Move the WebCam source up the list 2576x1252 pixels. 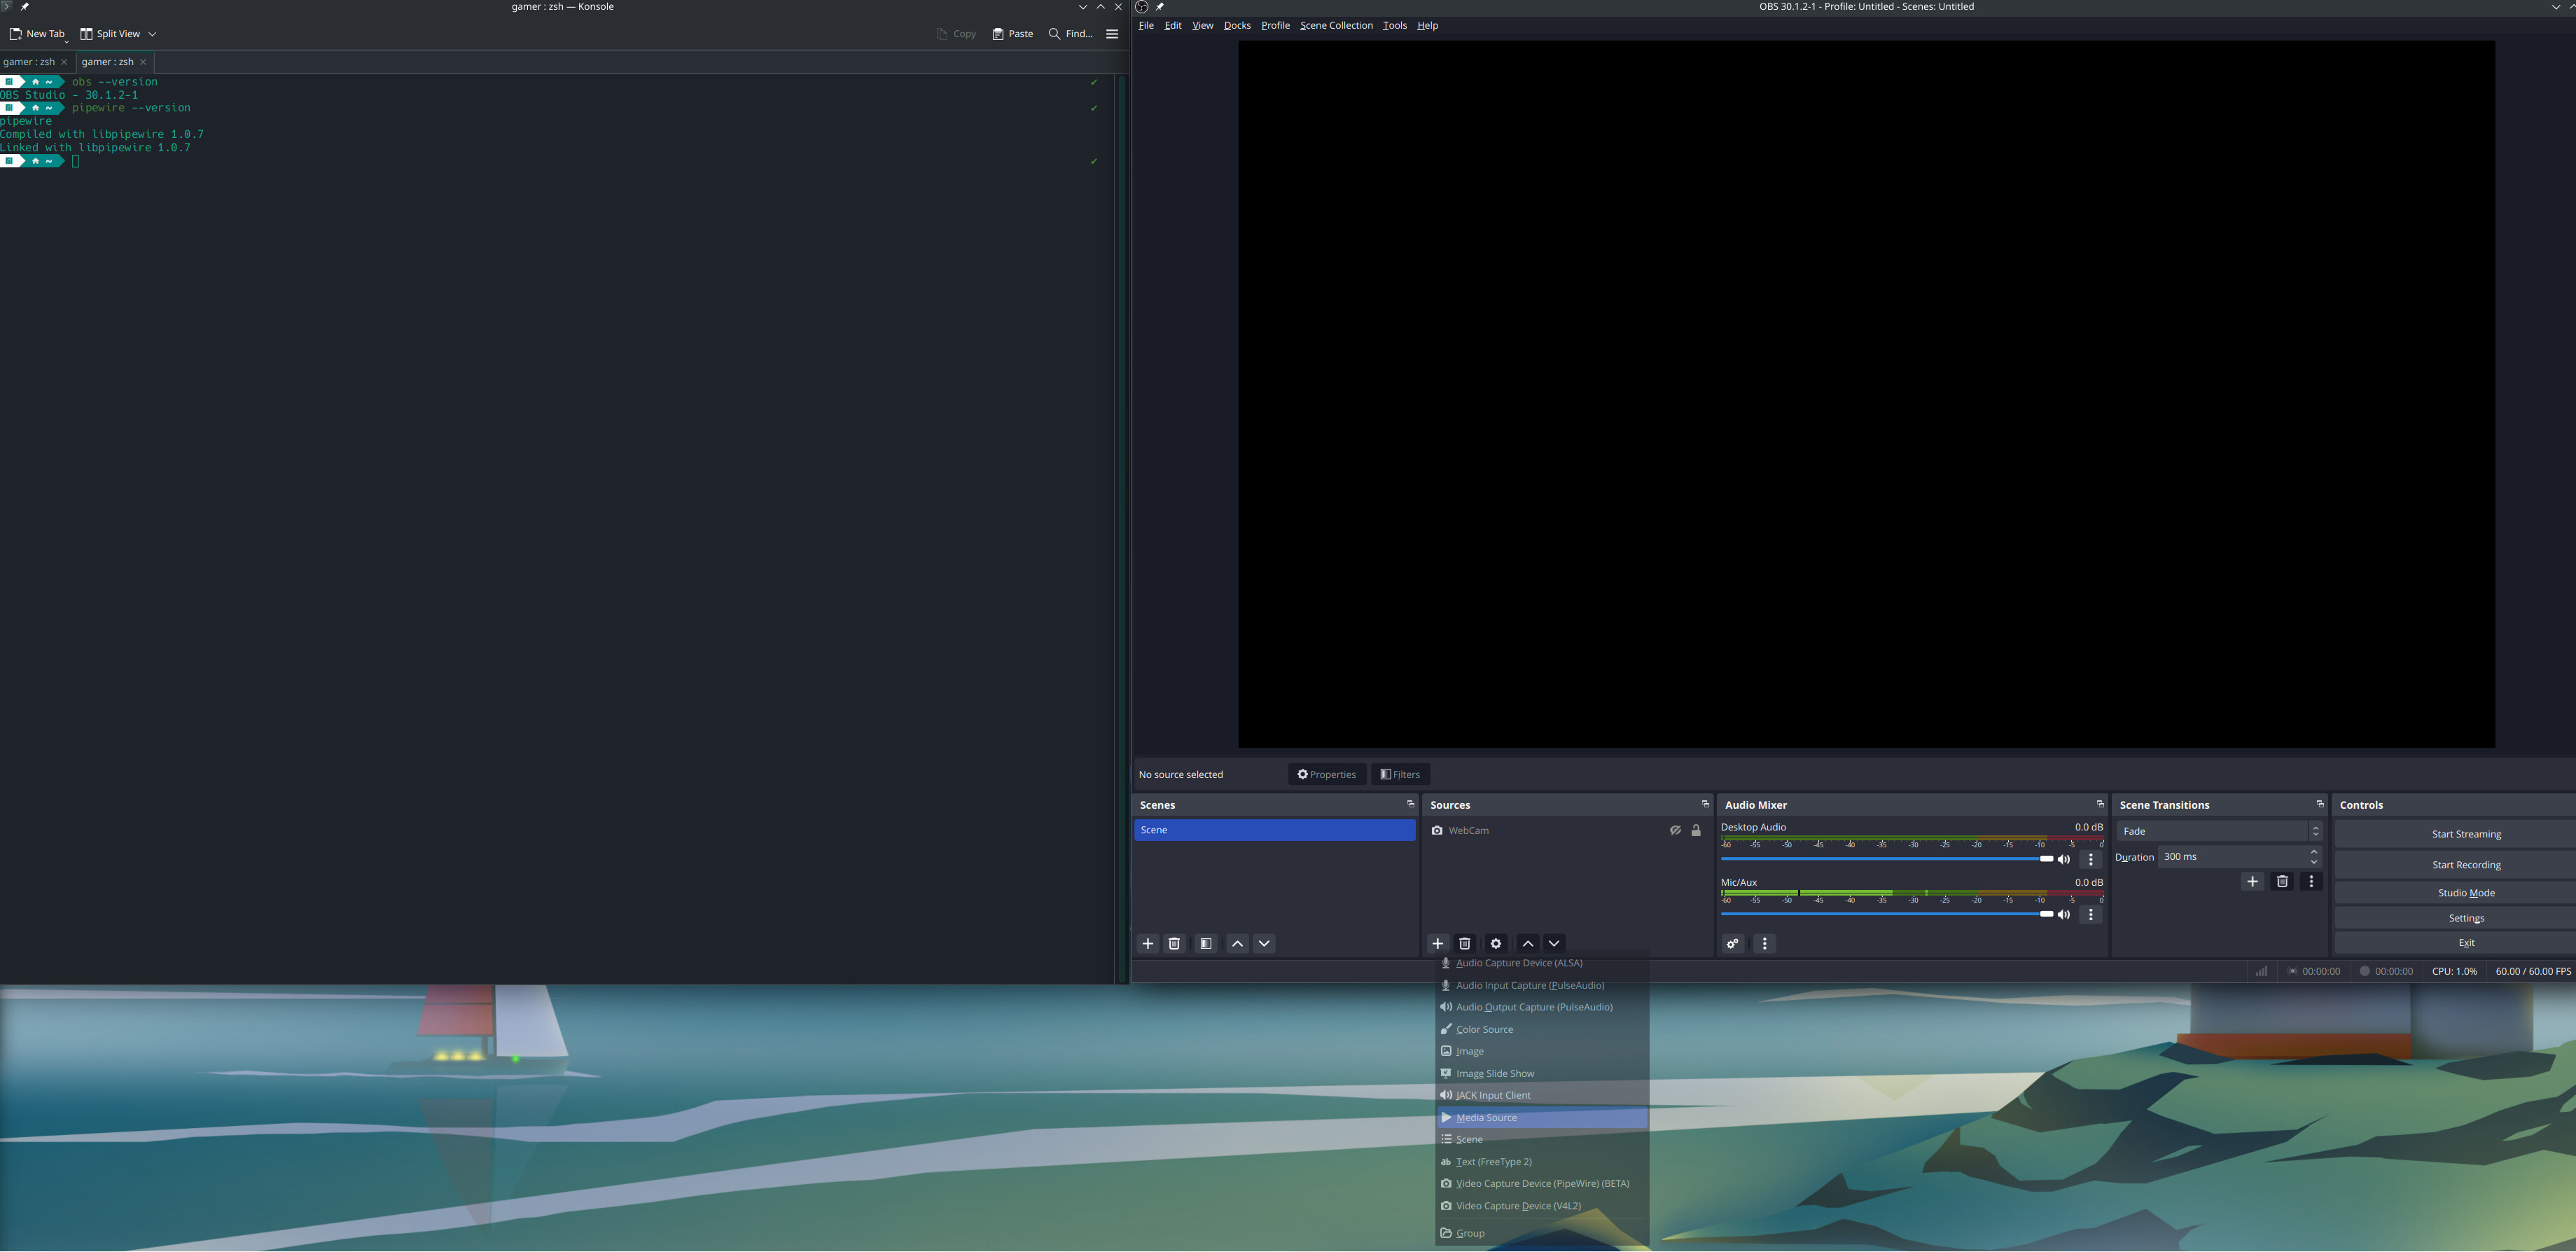click(1528, 943)
